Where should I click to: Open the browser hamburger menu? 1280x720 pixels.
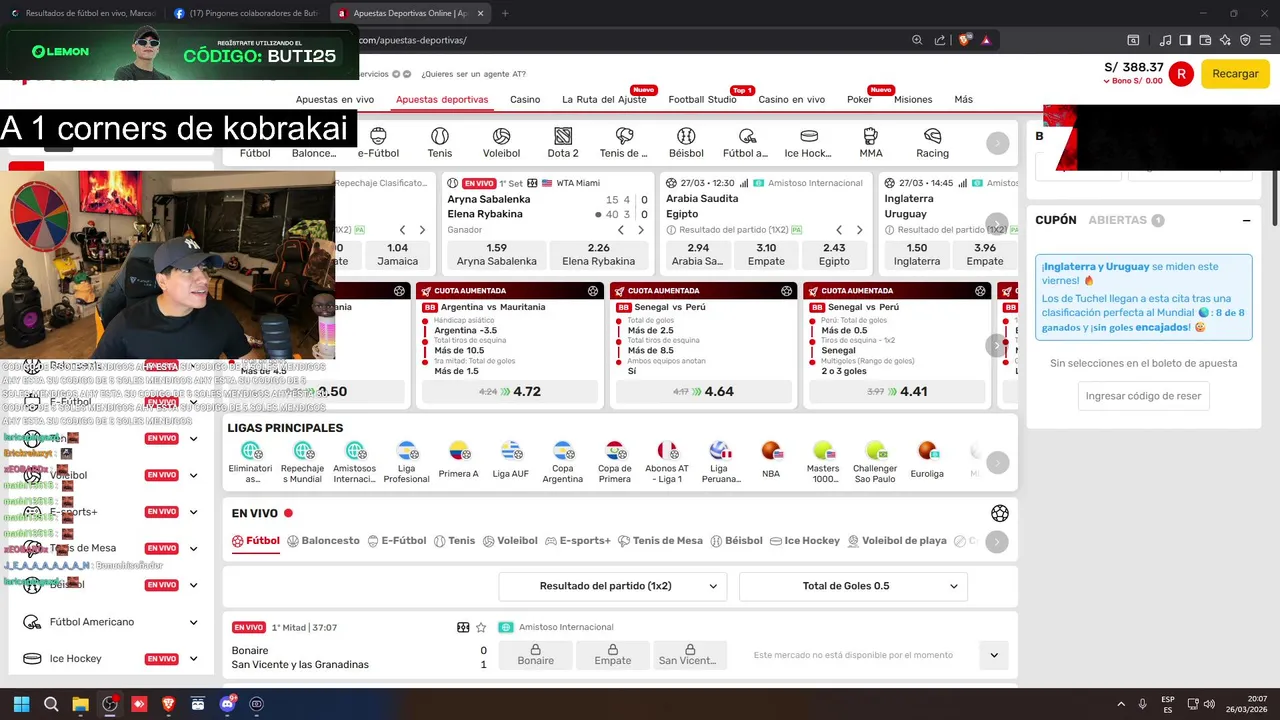coord(1265,40)
